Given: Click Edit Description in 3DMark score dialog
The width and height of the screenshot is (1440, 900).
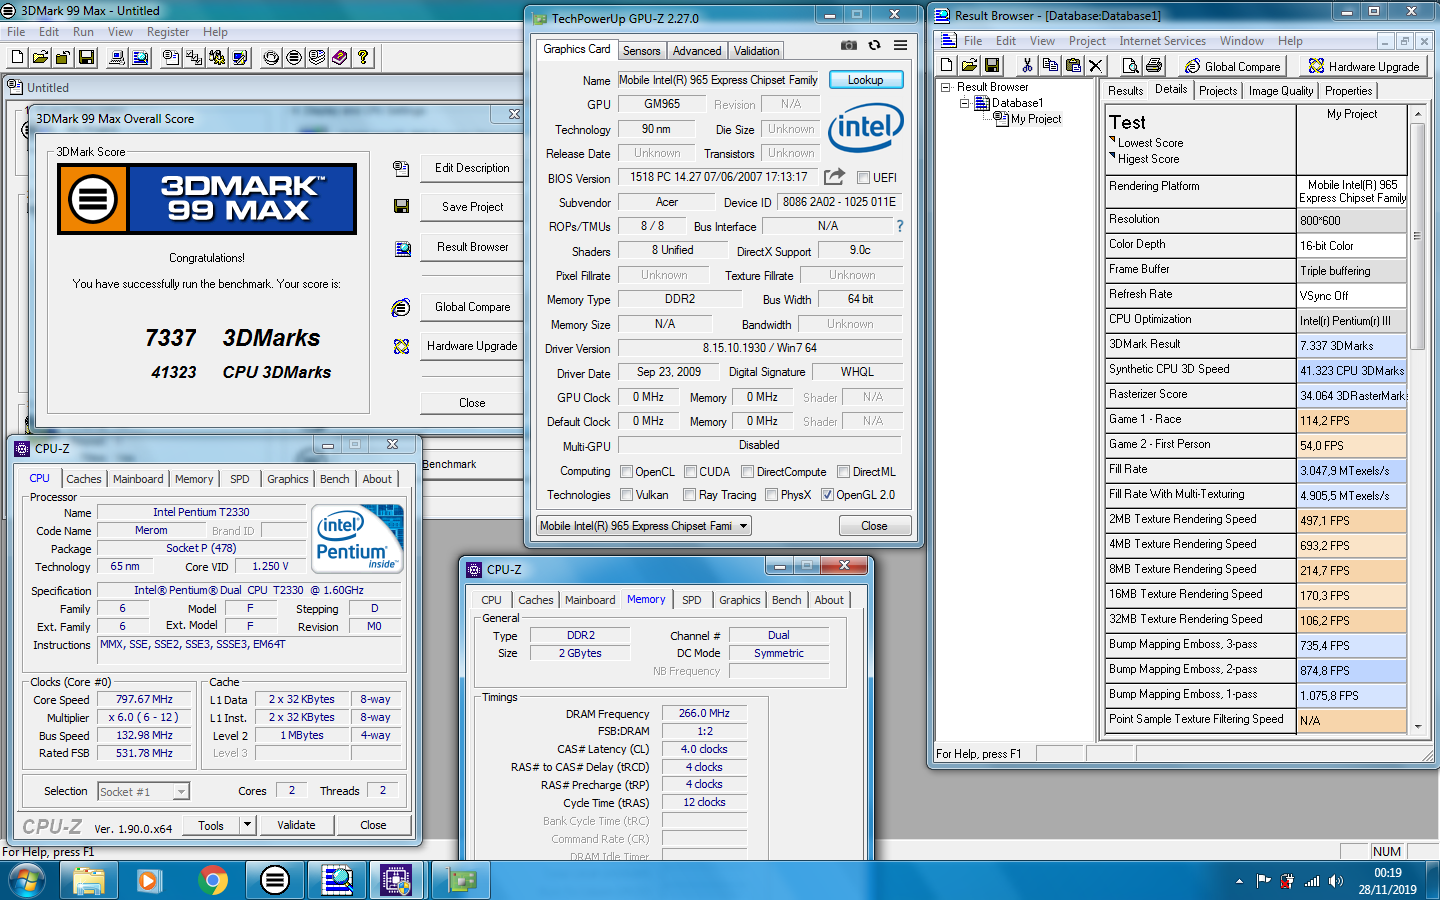Looking at the screenshot, I should click(x=472, y=168).
